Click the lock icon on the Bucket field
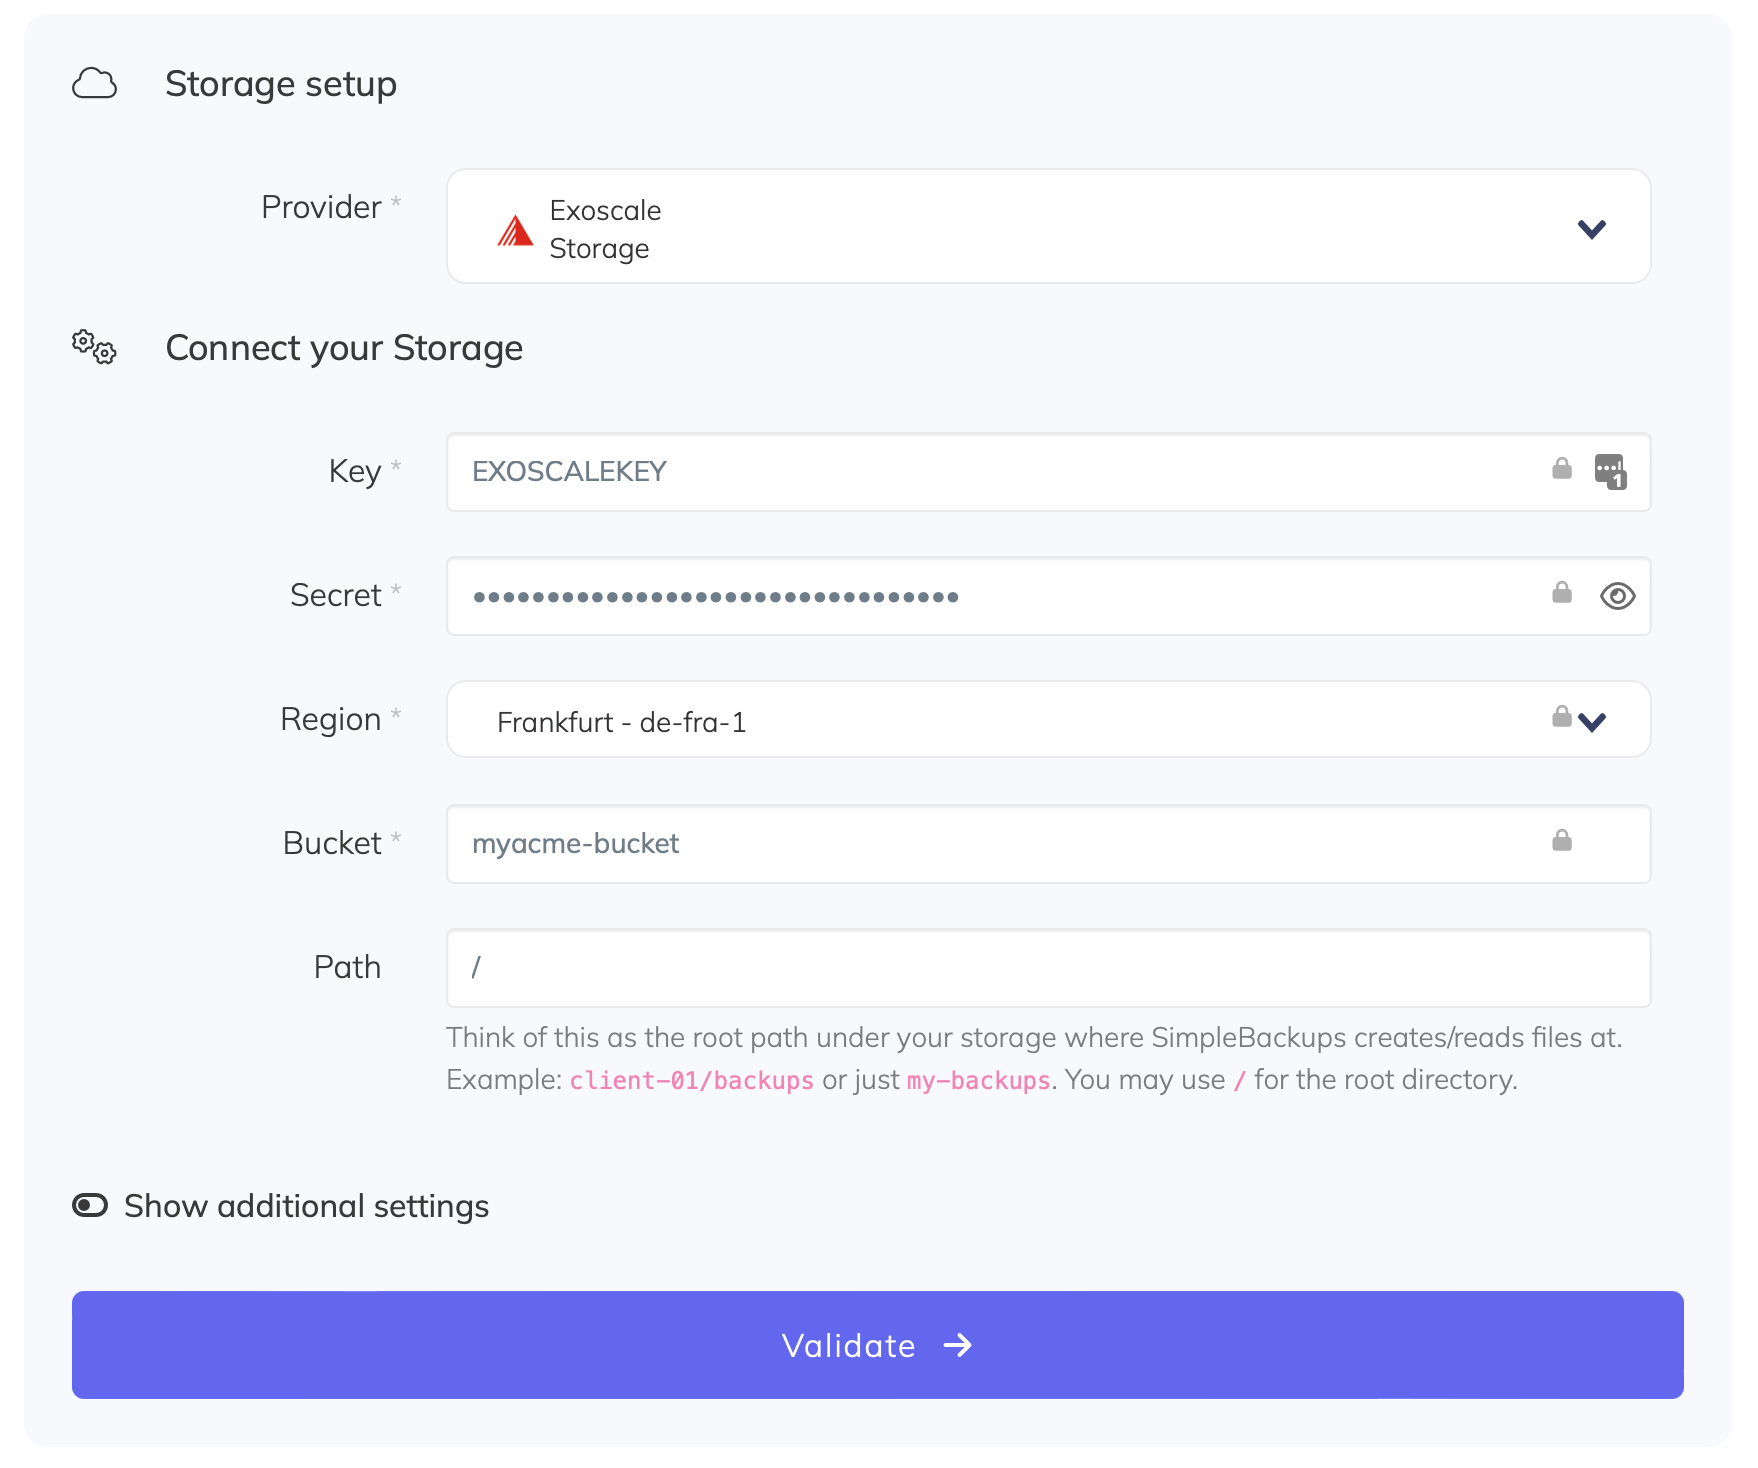The width and height of the screenshot is (1758, 1468). [1561, 839]
